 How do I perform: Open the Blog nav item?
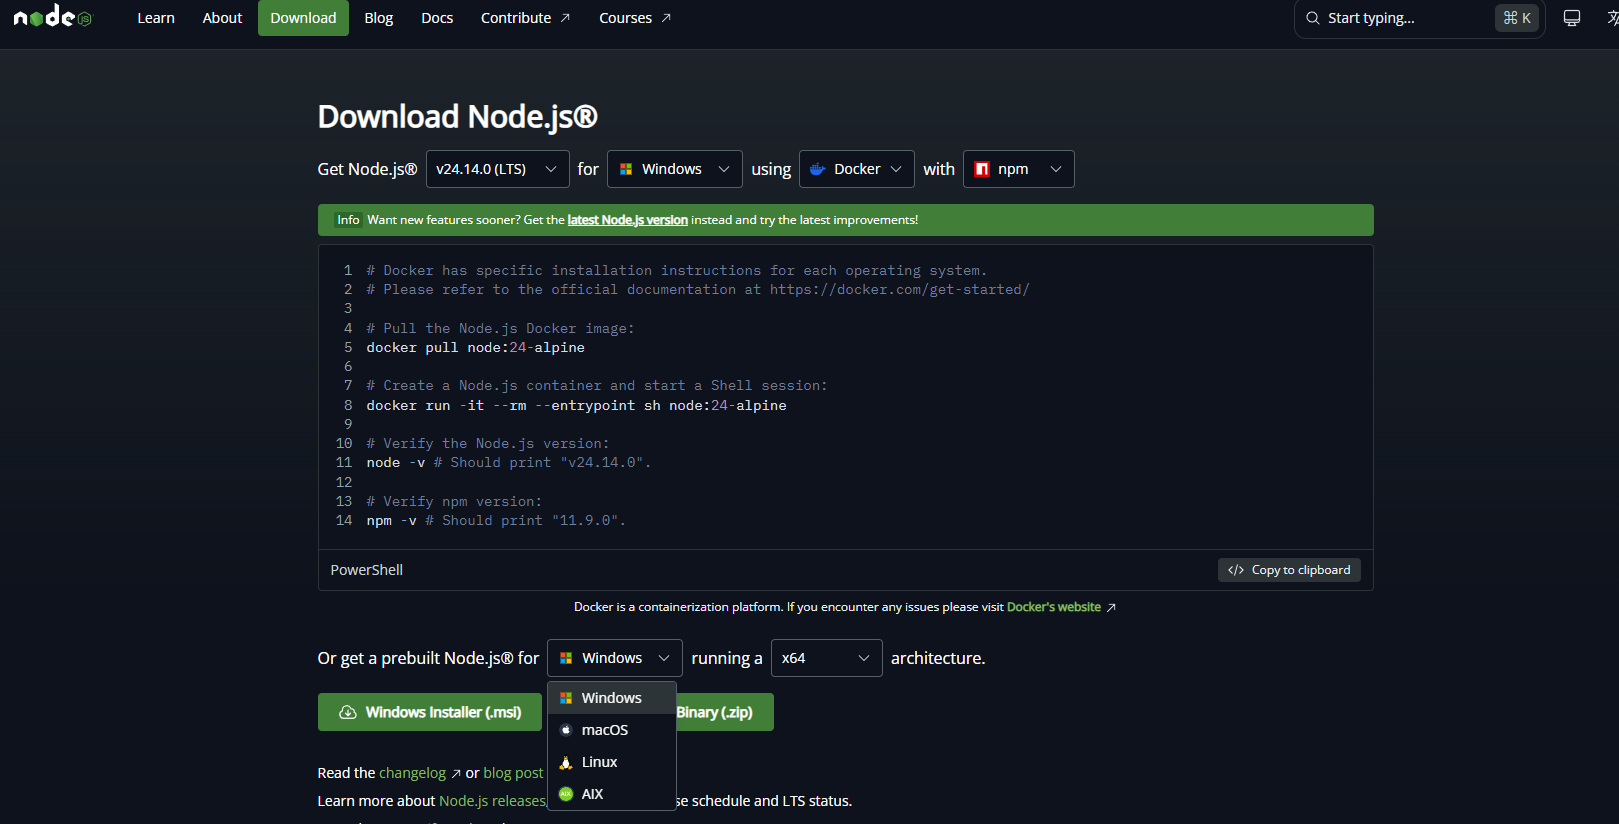pos(379,18)
